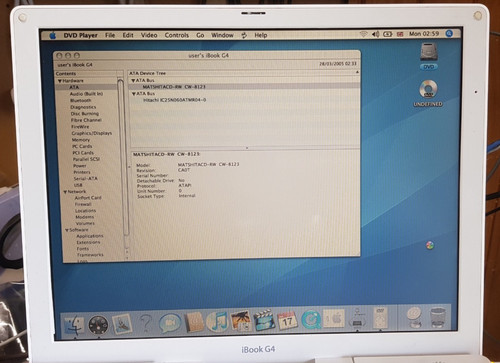Viewport: 500px width, 363px height.
Task: Select Fibre Channel in the sidebar
Action: pos(86,120)
